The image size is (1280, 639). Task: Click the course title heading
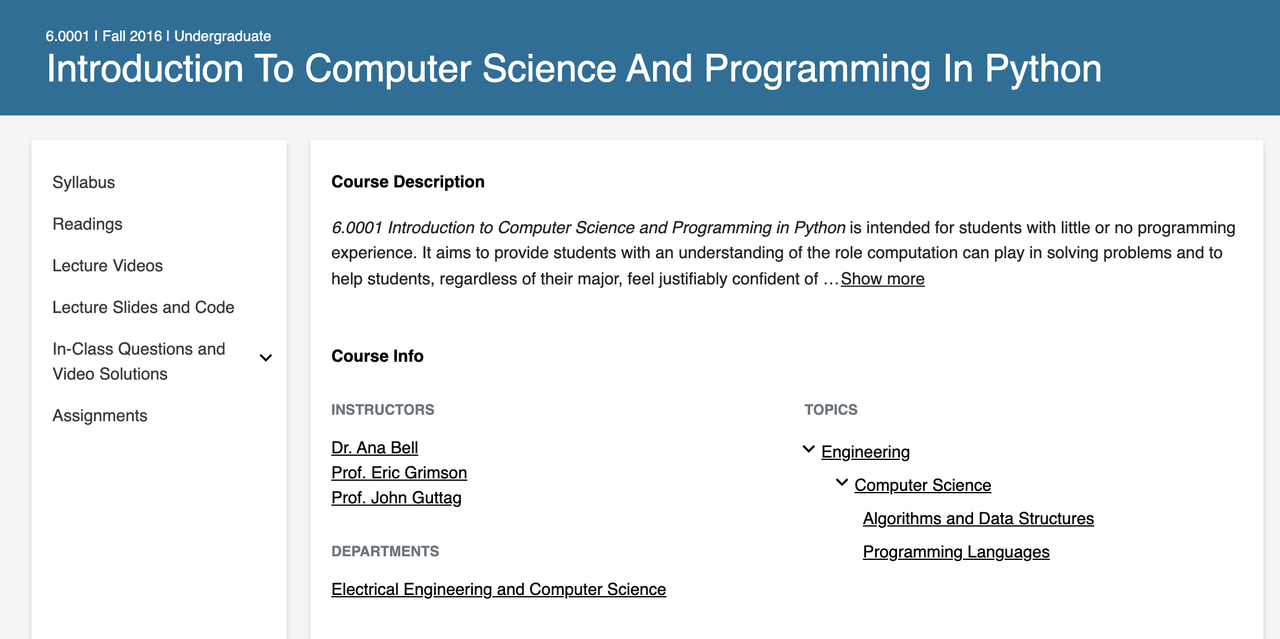[x=574, y=69]
